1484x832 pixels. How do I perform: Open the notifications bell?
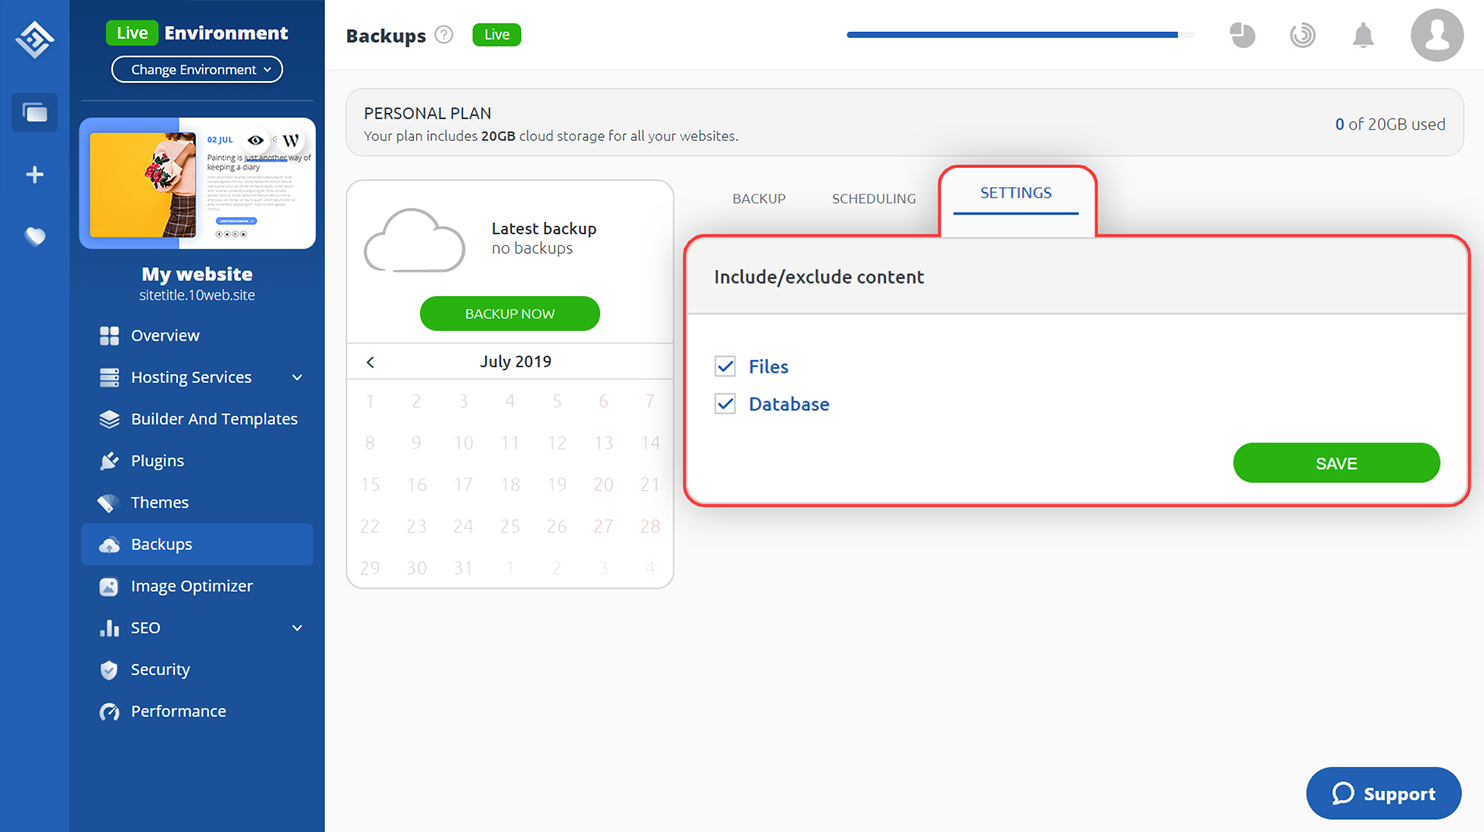[x=1363, y=36]
